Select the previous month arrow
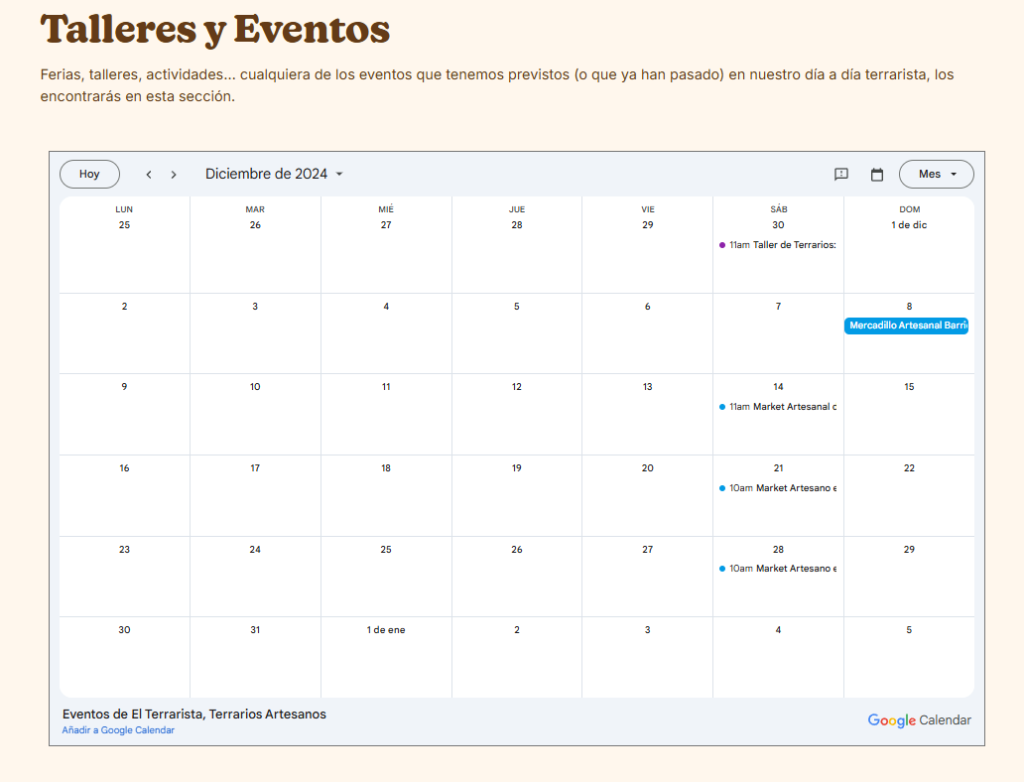1024x782 pixels. coord(148,174)
